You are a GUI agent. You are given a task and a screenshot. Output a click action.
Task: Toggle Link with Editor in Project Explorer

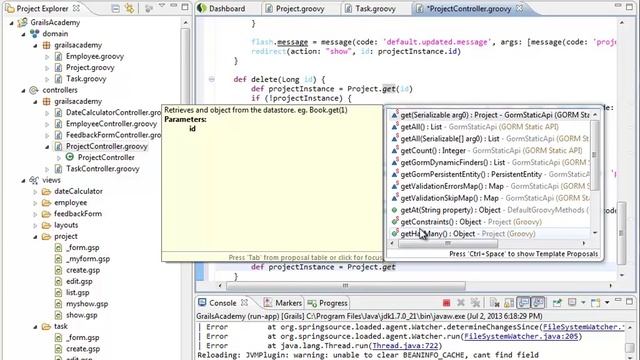(130, 8)
